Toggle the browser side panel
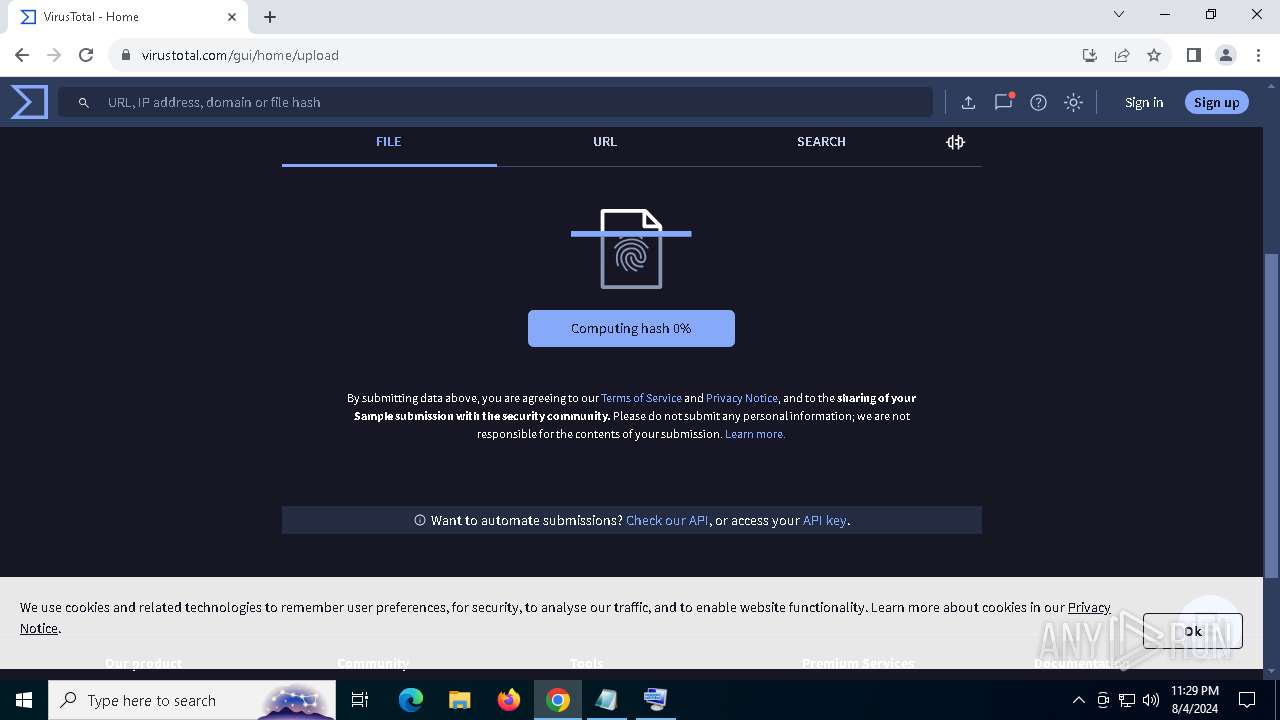The width and height of the screenshot is (1280, 720). point(1193,55)
